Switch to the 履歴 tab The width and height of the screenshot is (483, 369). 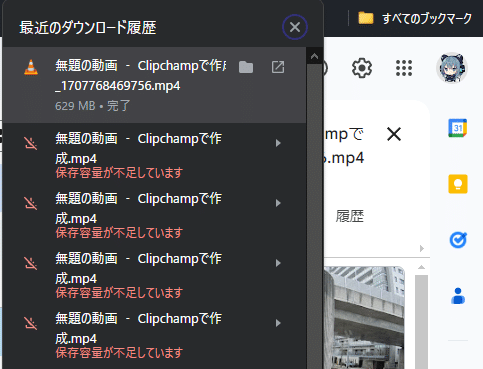[x=349, y=216]
